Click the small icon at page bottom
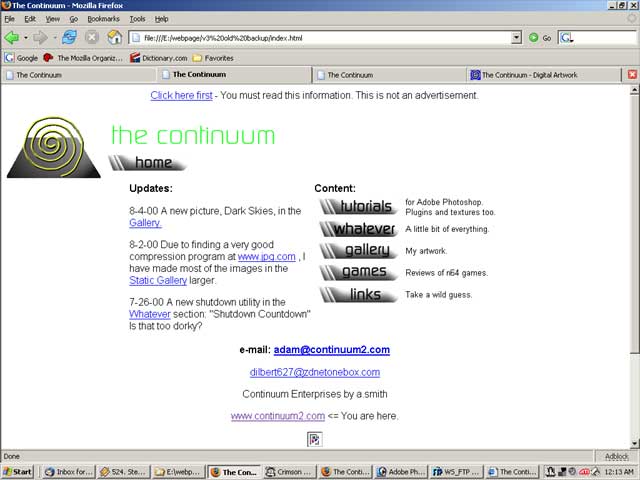 [314, 438]
